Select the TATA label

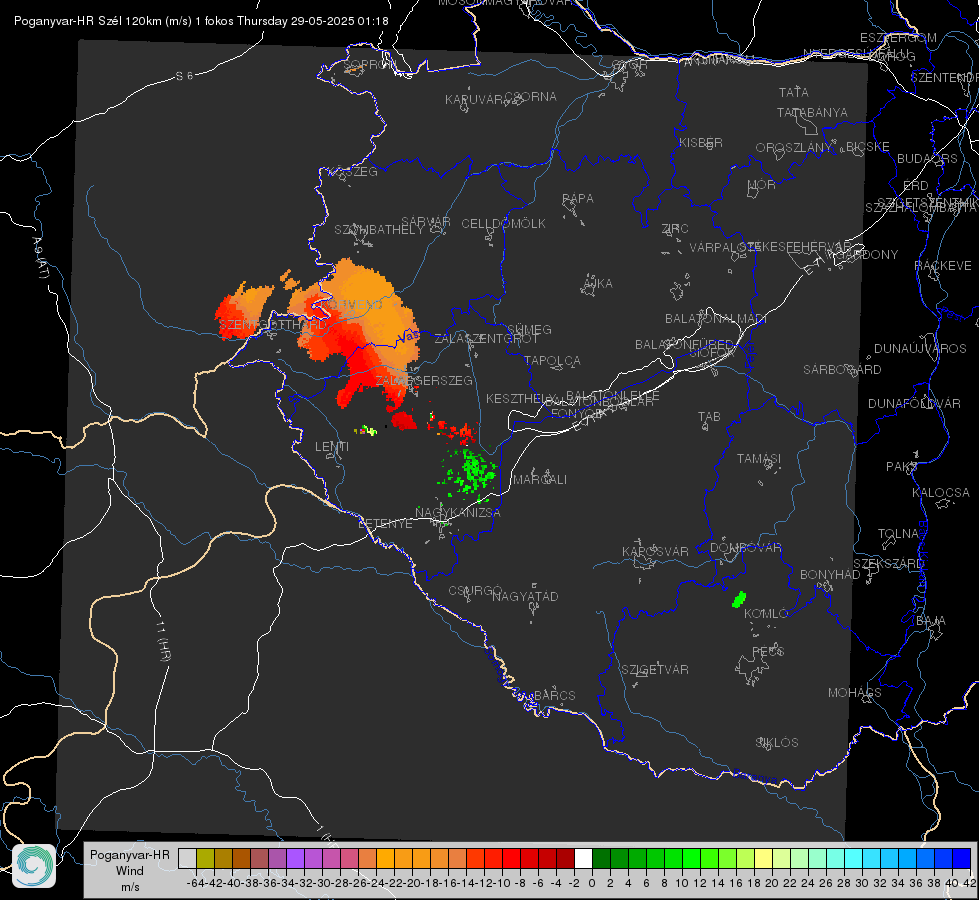[794, 92]
